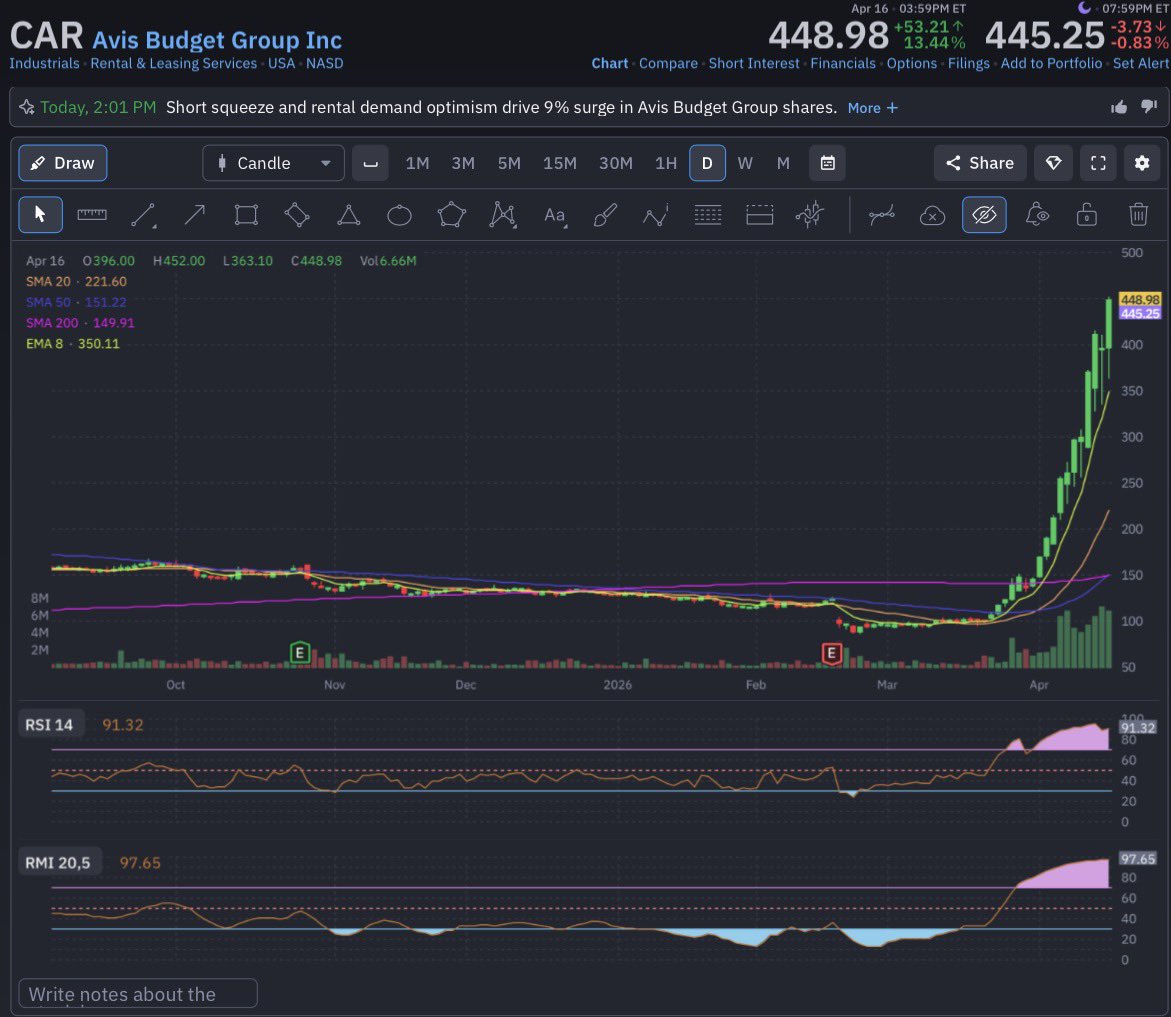Select the ellipse drawing tool
1171x1017 pixels.
(400, 216)
